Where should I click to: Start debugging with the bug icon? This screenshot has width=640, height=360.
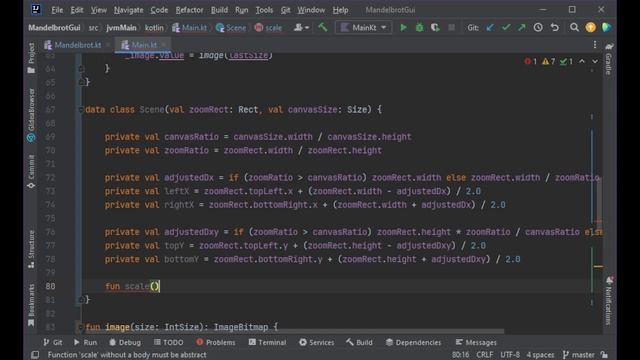coord(419,27)
